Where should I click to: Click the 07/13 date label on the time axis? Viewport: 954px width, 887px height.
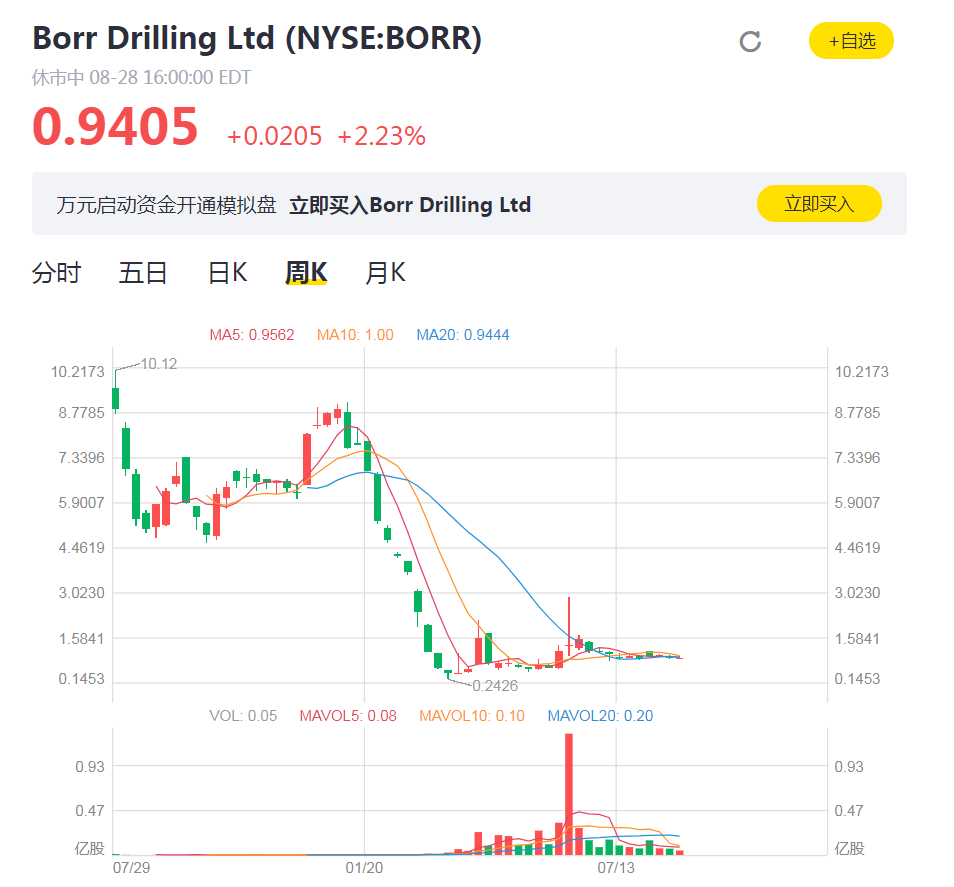coord(616,868)
